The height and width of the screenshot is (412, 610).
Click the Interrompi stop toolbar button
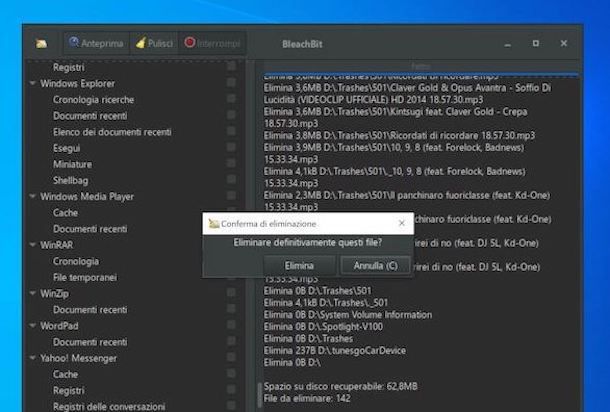click(x=212, y=43)
